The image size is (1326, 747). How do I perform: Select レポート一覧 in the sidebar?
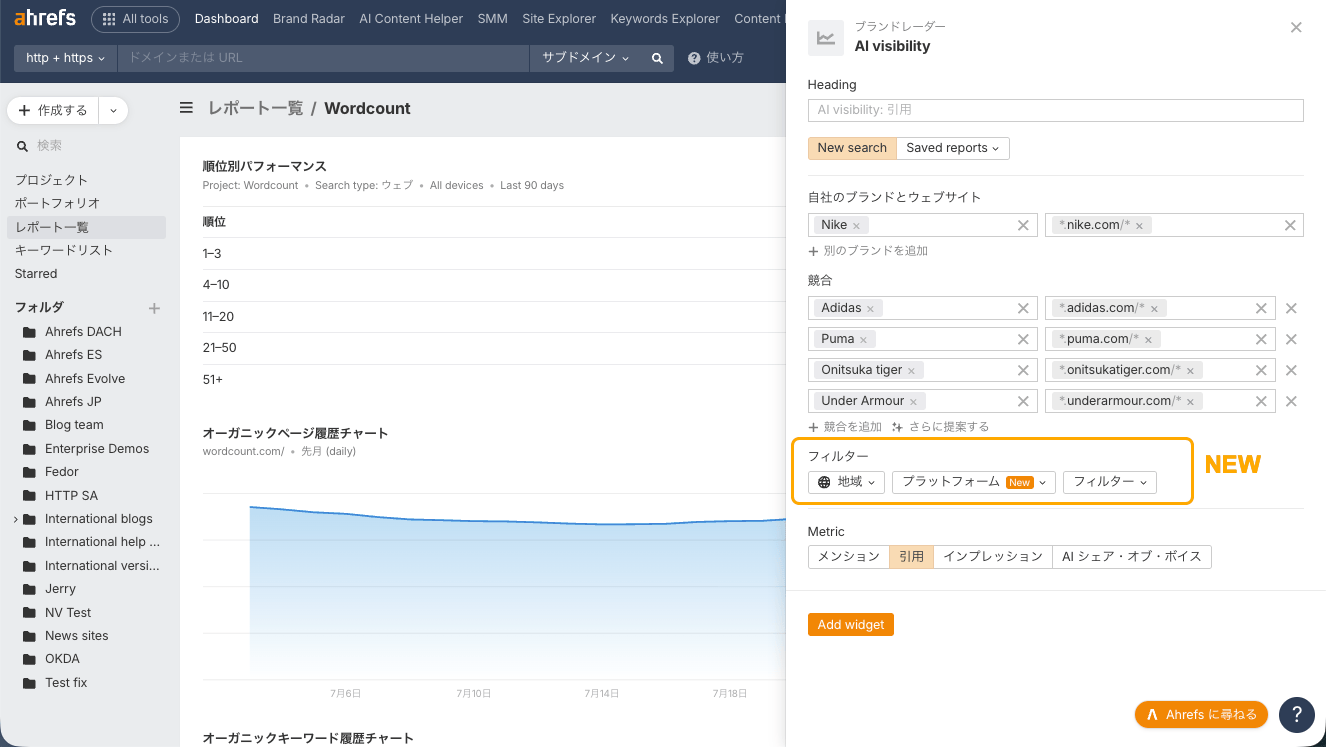click(86, 227)
